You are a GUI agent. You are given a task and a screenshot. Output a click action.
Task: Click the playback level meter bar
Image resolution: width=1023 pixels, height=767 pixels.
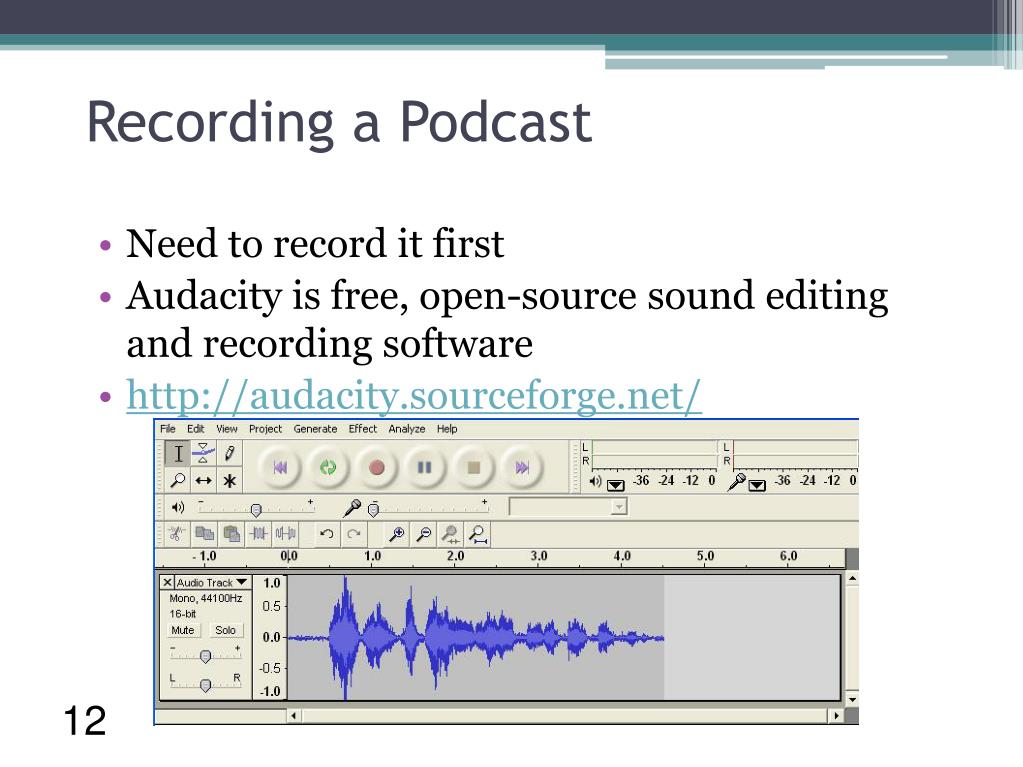tap(654, 454)
